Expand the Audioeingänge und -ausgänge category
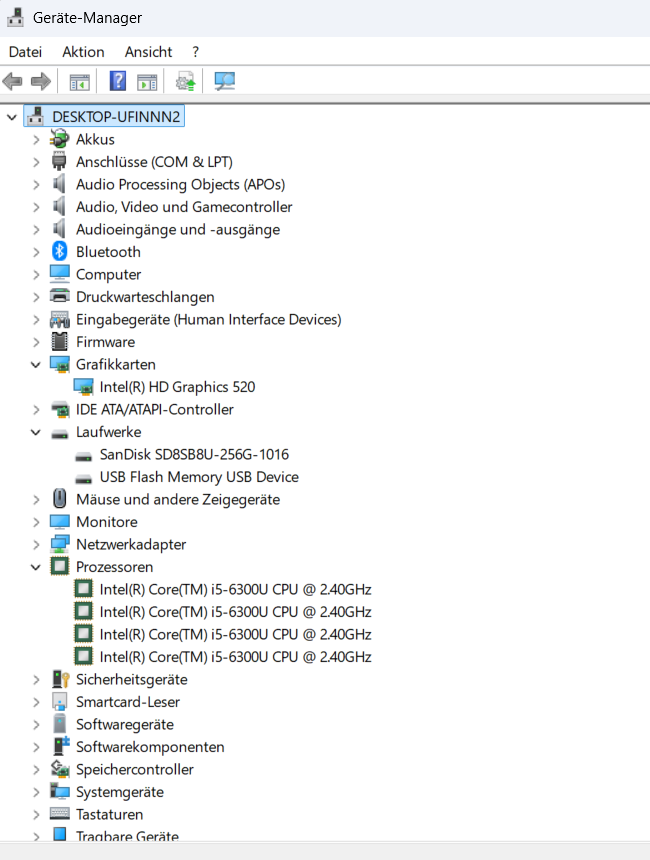Screen dimensions: 650x860 pyautogui.click(x=36, y=229)
